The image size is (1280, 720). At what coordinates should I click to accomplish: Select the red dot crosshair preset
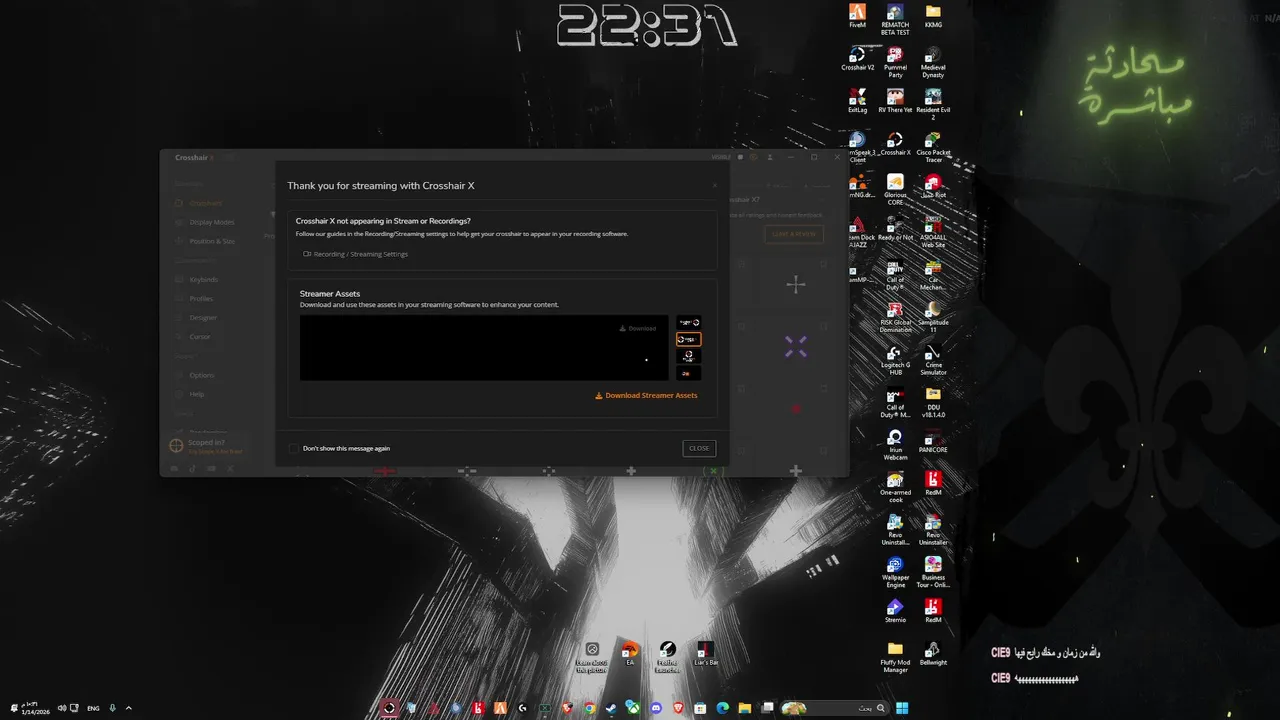pos(796,408)
